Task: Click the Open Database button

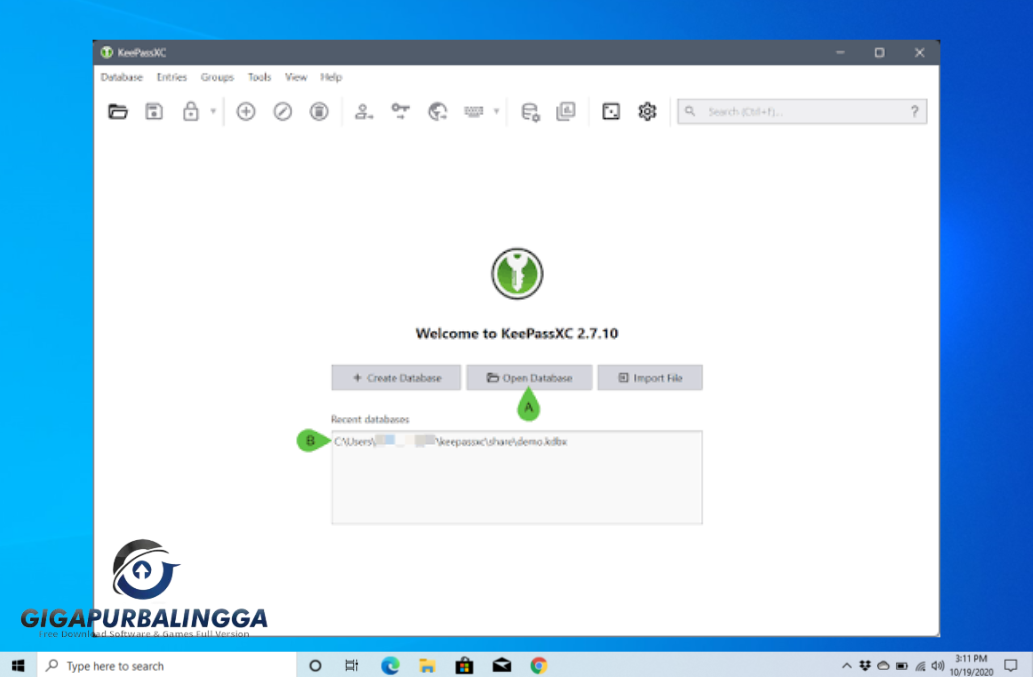Action: pyautogui.click(x=529, y=378)
